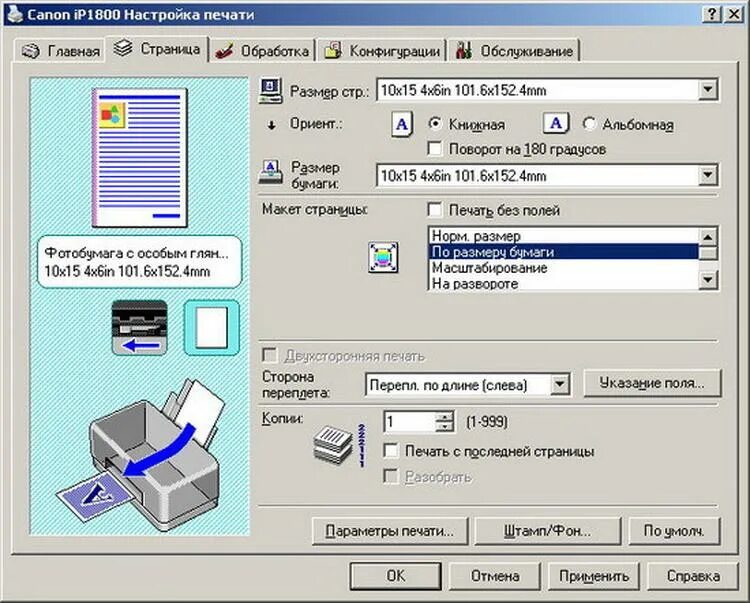Click the page preview thumbnail
750x603 pixels.
[x=140, y=157]
